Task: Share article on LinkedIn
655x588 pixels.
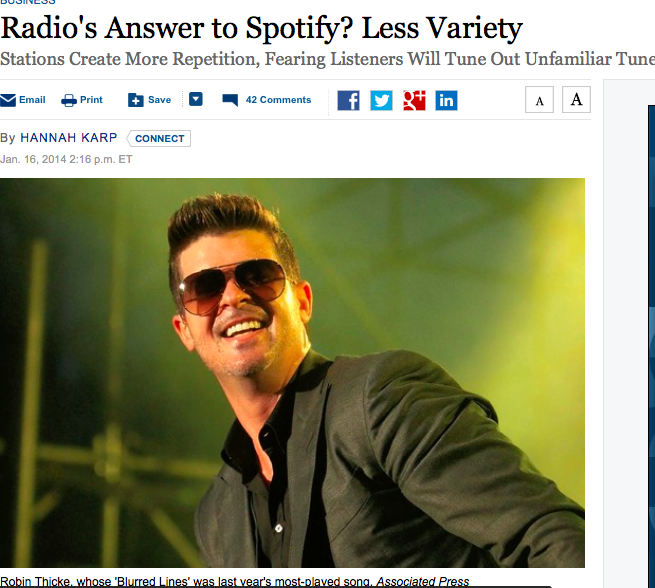Action: click(x=447, y=100)
